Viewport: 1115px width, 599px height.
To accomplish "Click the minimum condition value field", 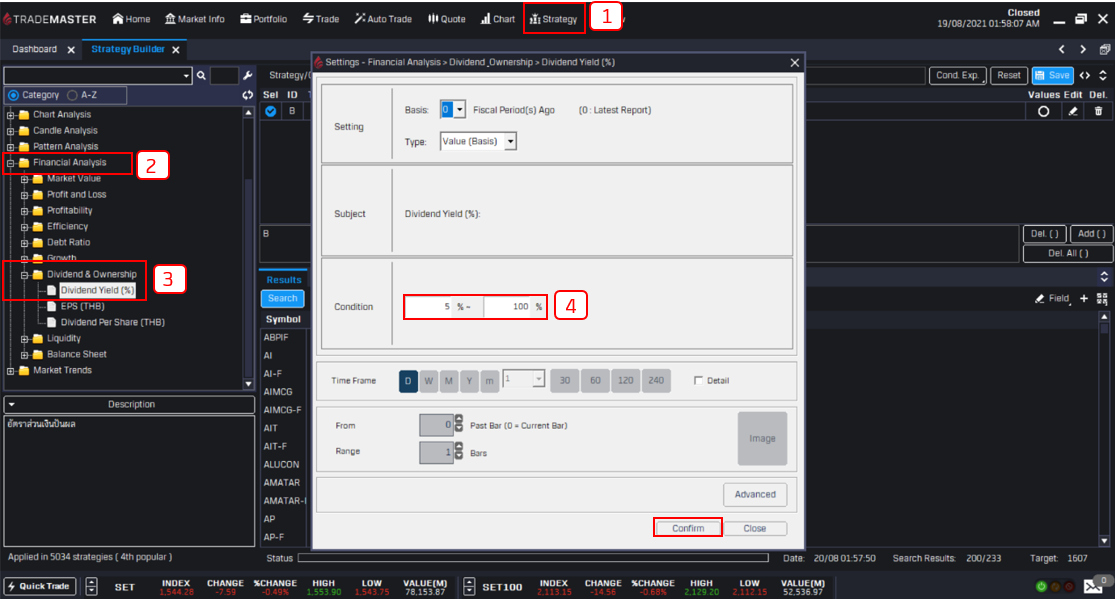I will coord(428,307).
